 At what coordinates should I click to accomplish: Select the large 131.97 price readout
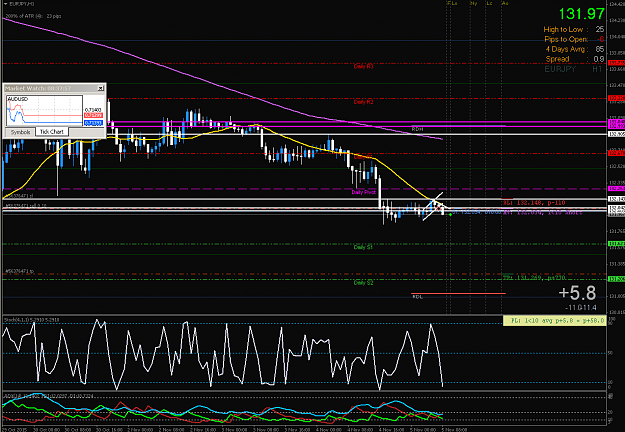[582, 14]
